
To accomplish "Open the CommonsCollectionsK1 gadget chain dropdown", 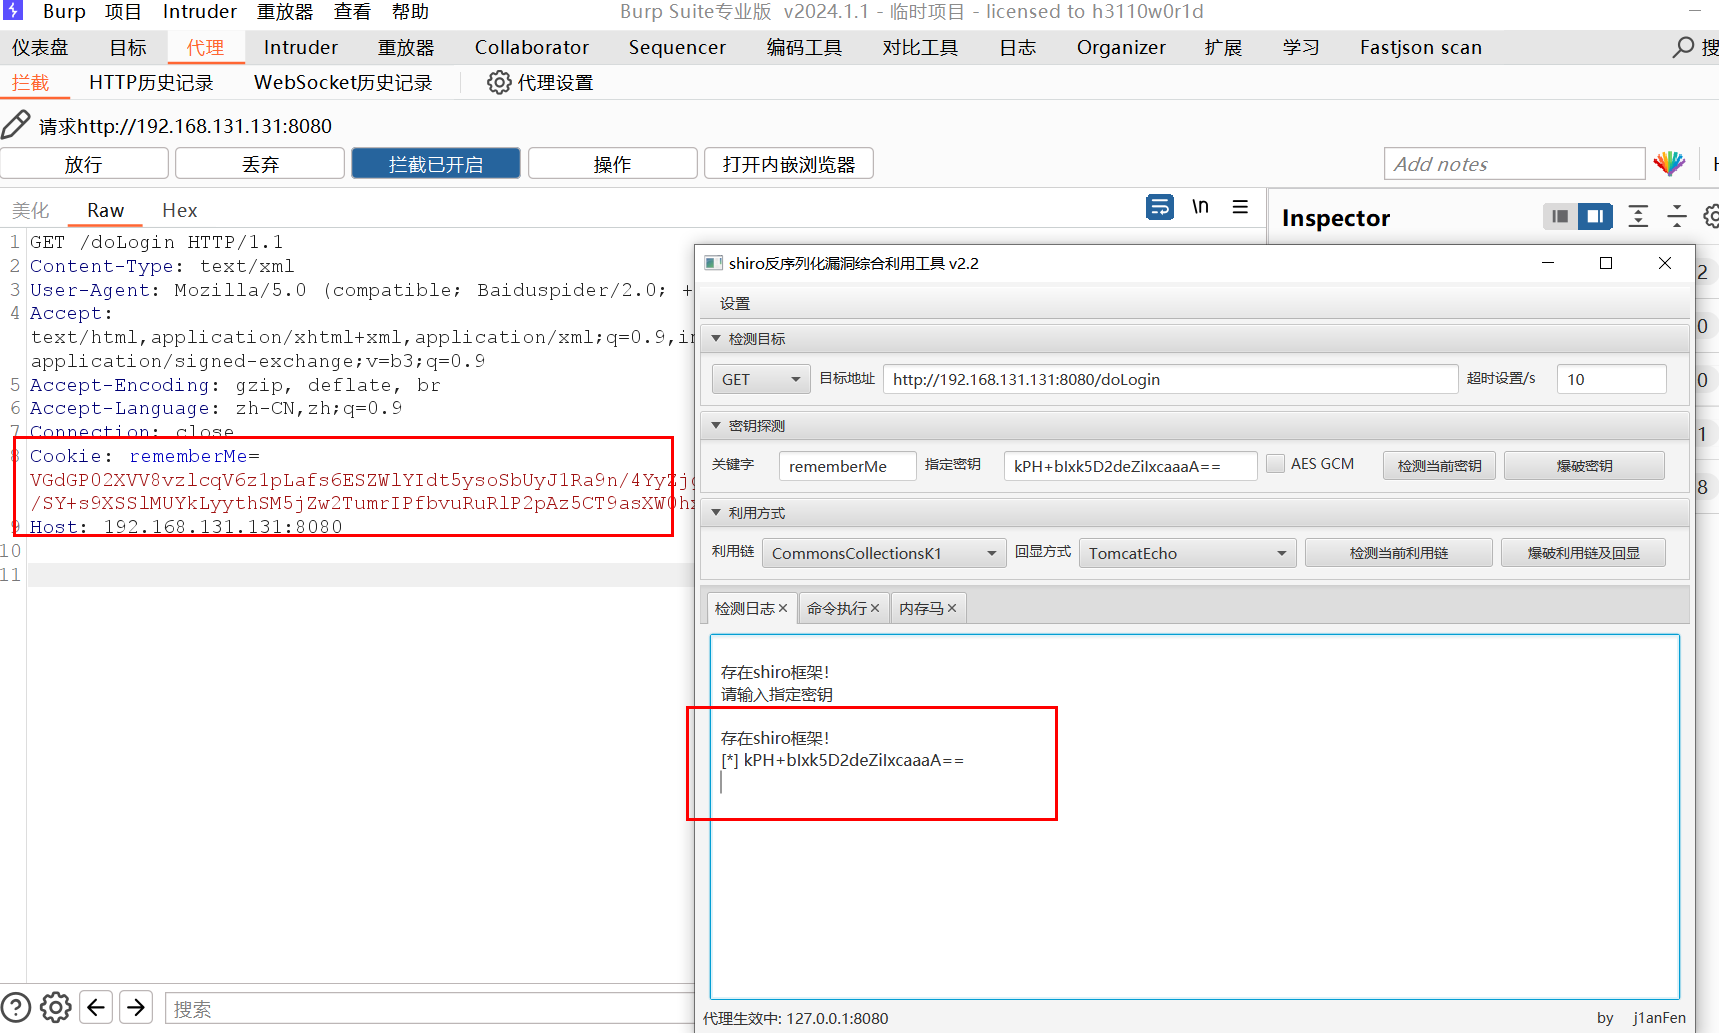I will click(884, 553).
